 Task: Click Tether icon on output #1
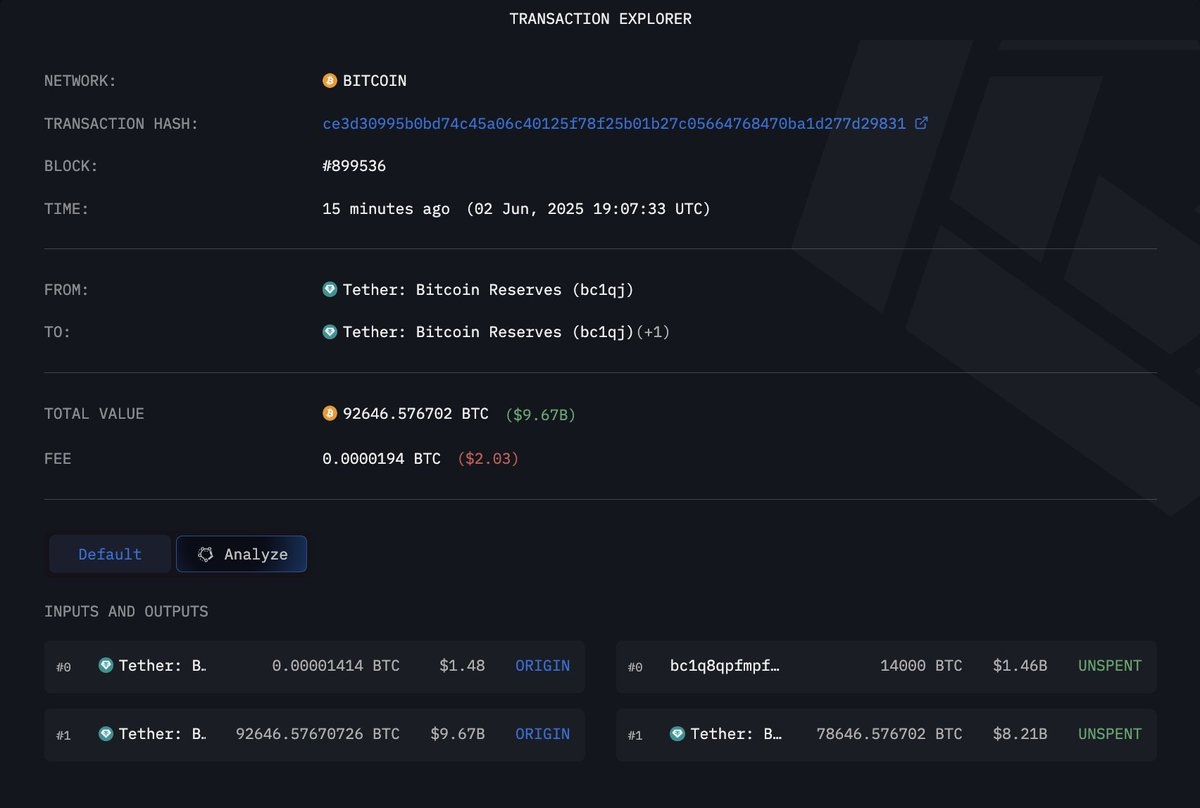point(677,734)
